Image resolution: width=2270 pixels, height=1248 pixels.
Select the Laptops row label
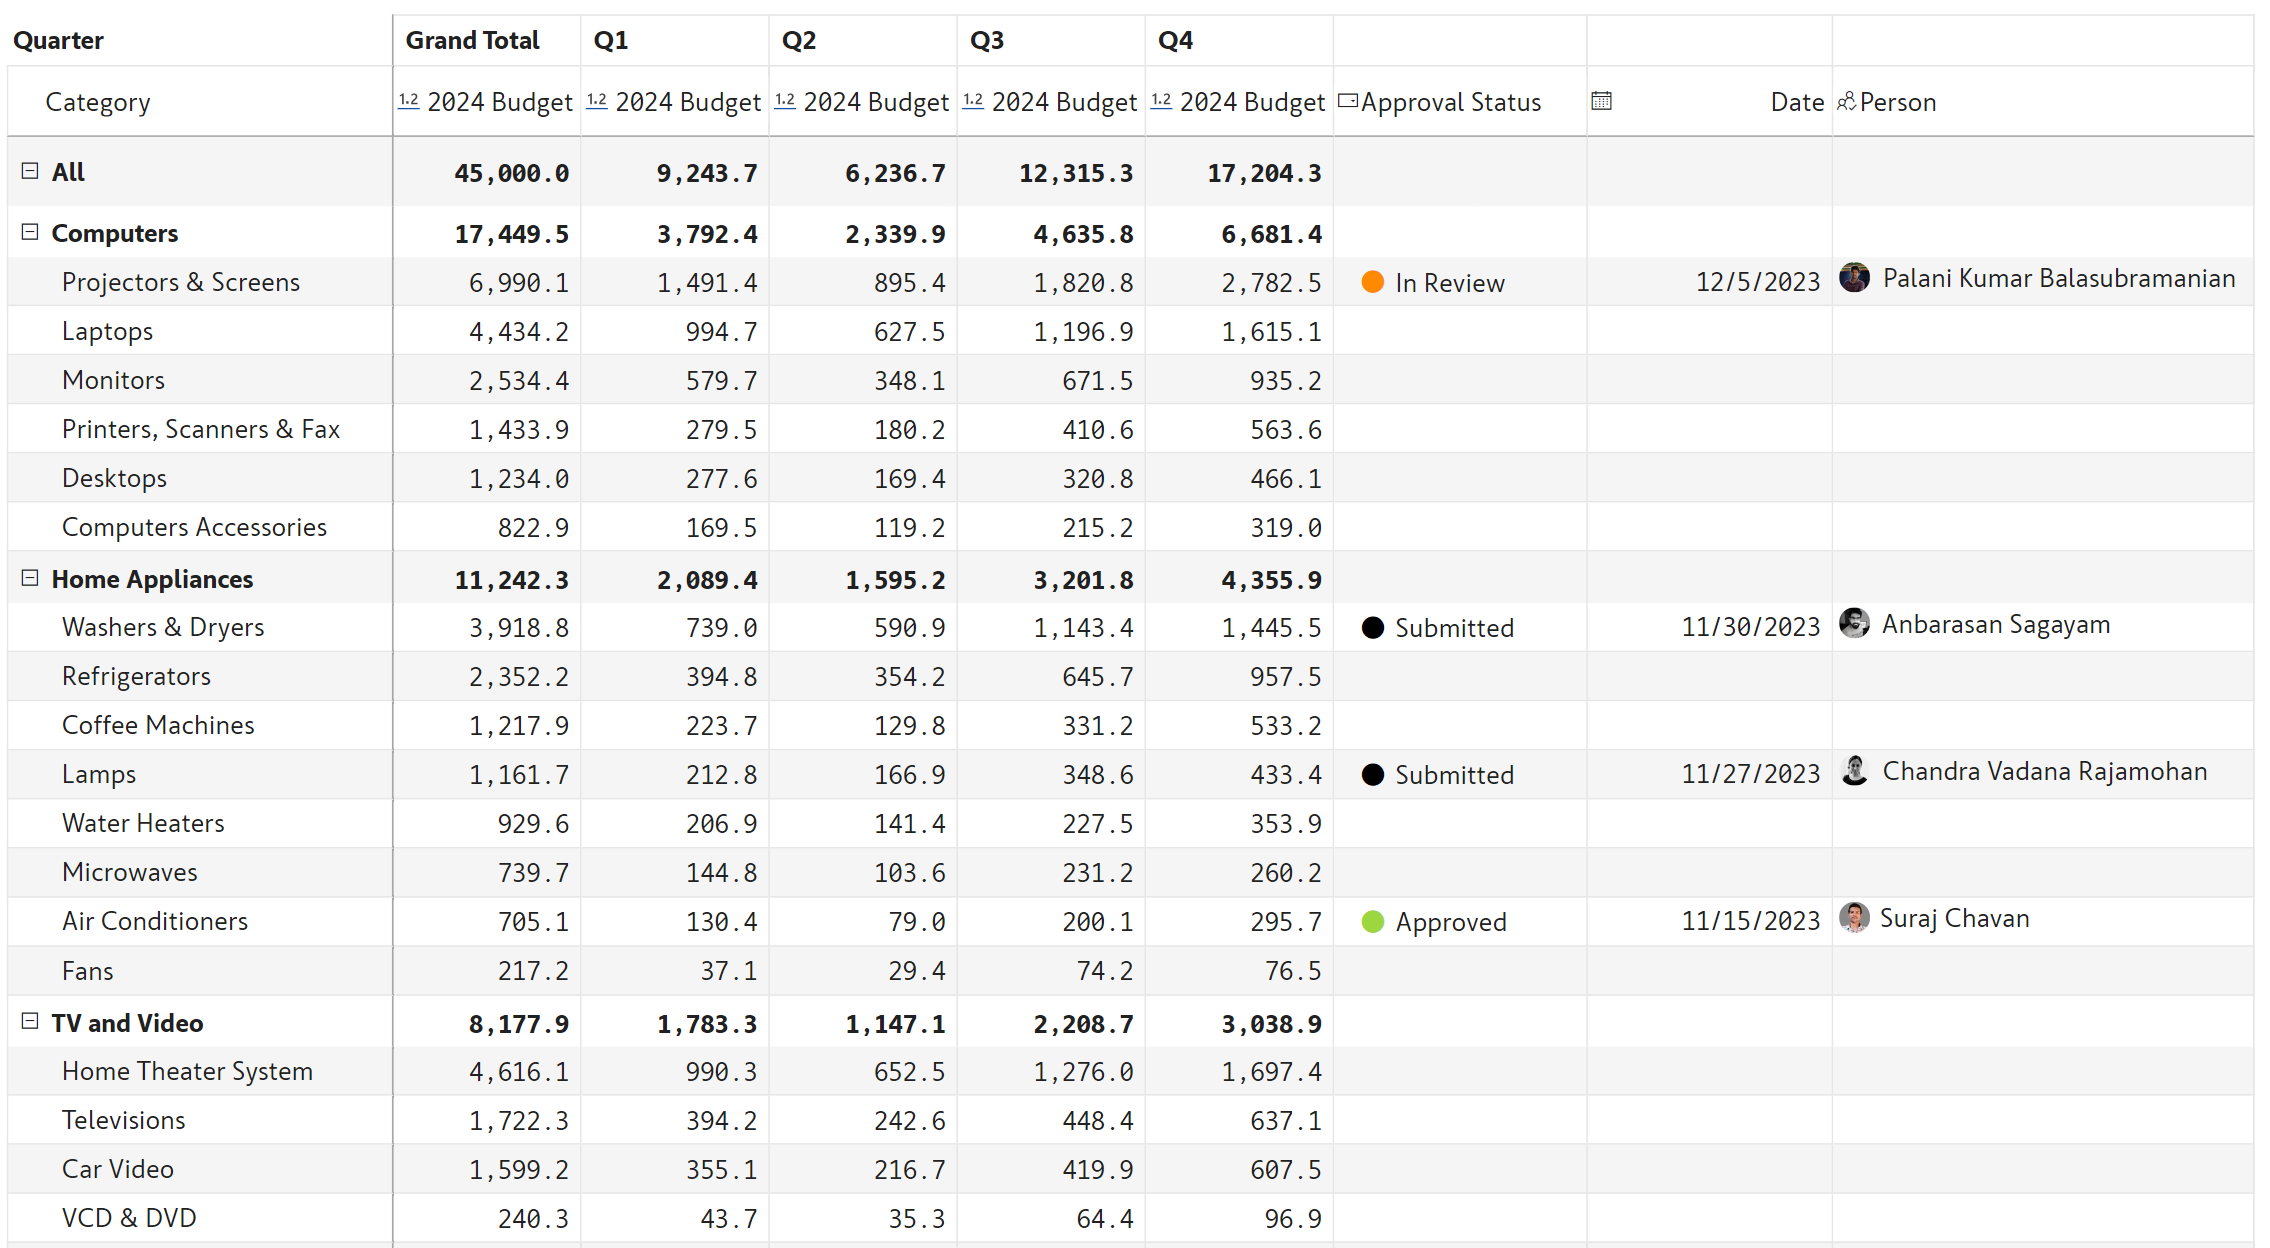(x=107, y=331)
